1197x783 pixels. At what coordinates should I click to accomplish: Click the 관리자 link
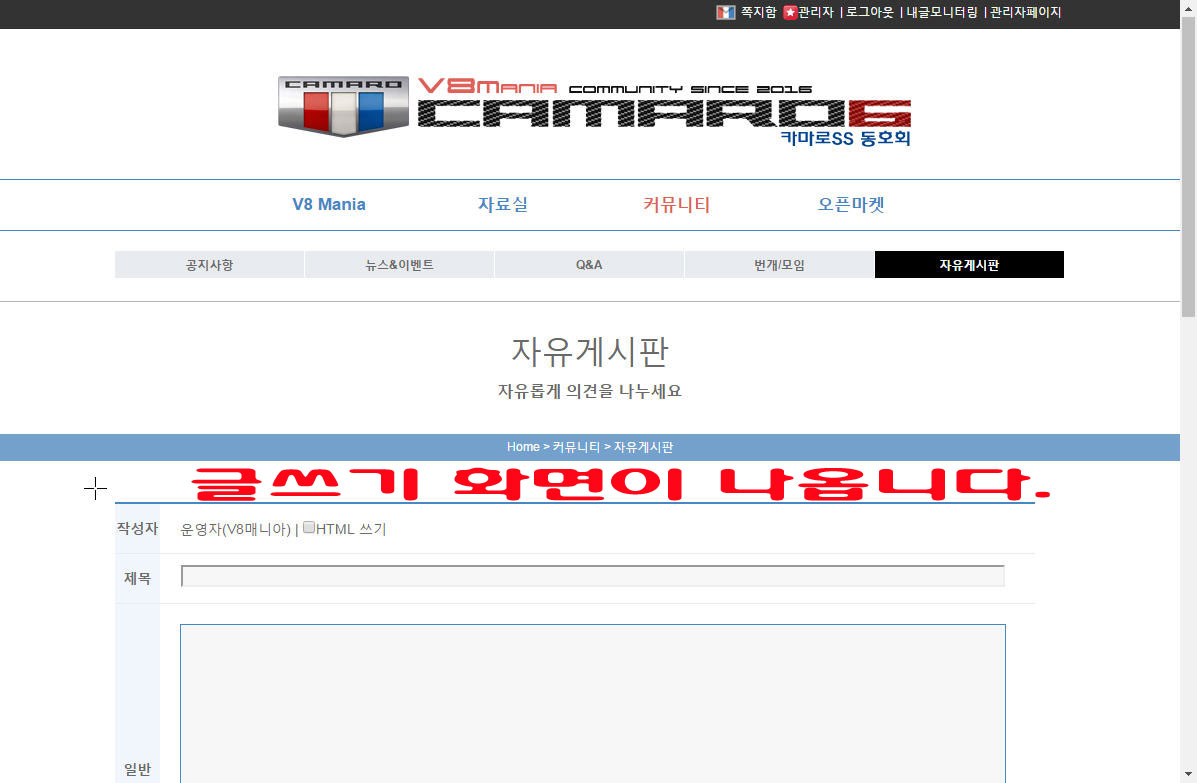(x=816, y=12)
